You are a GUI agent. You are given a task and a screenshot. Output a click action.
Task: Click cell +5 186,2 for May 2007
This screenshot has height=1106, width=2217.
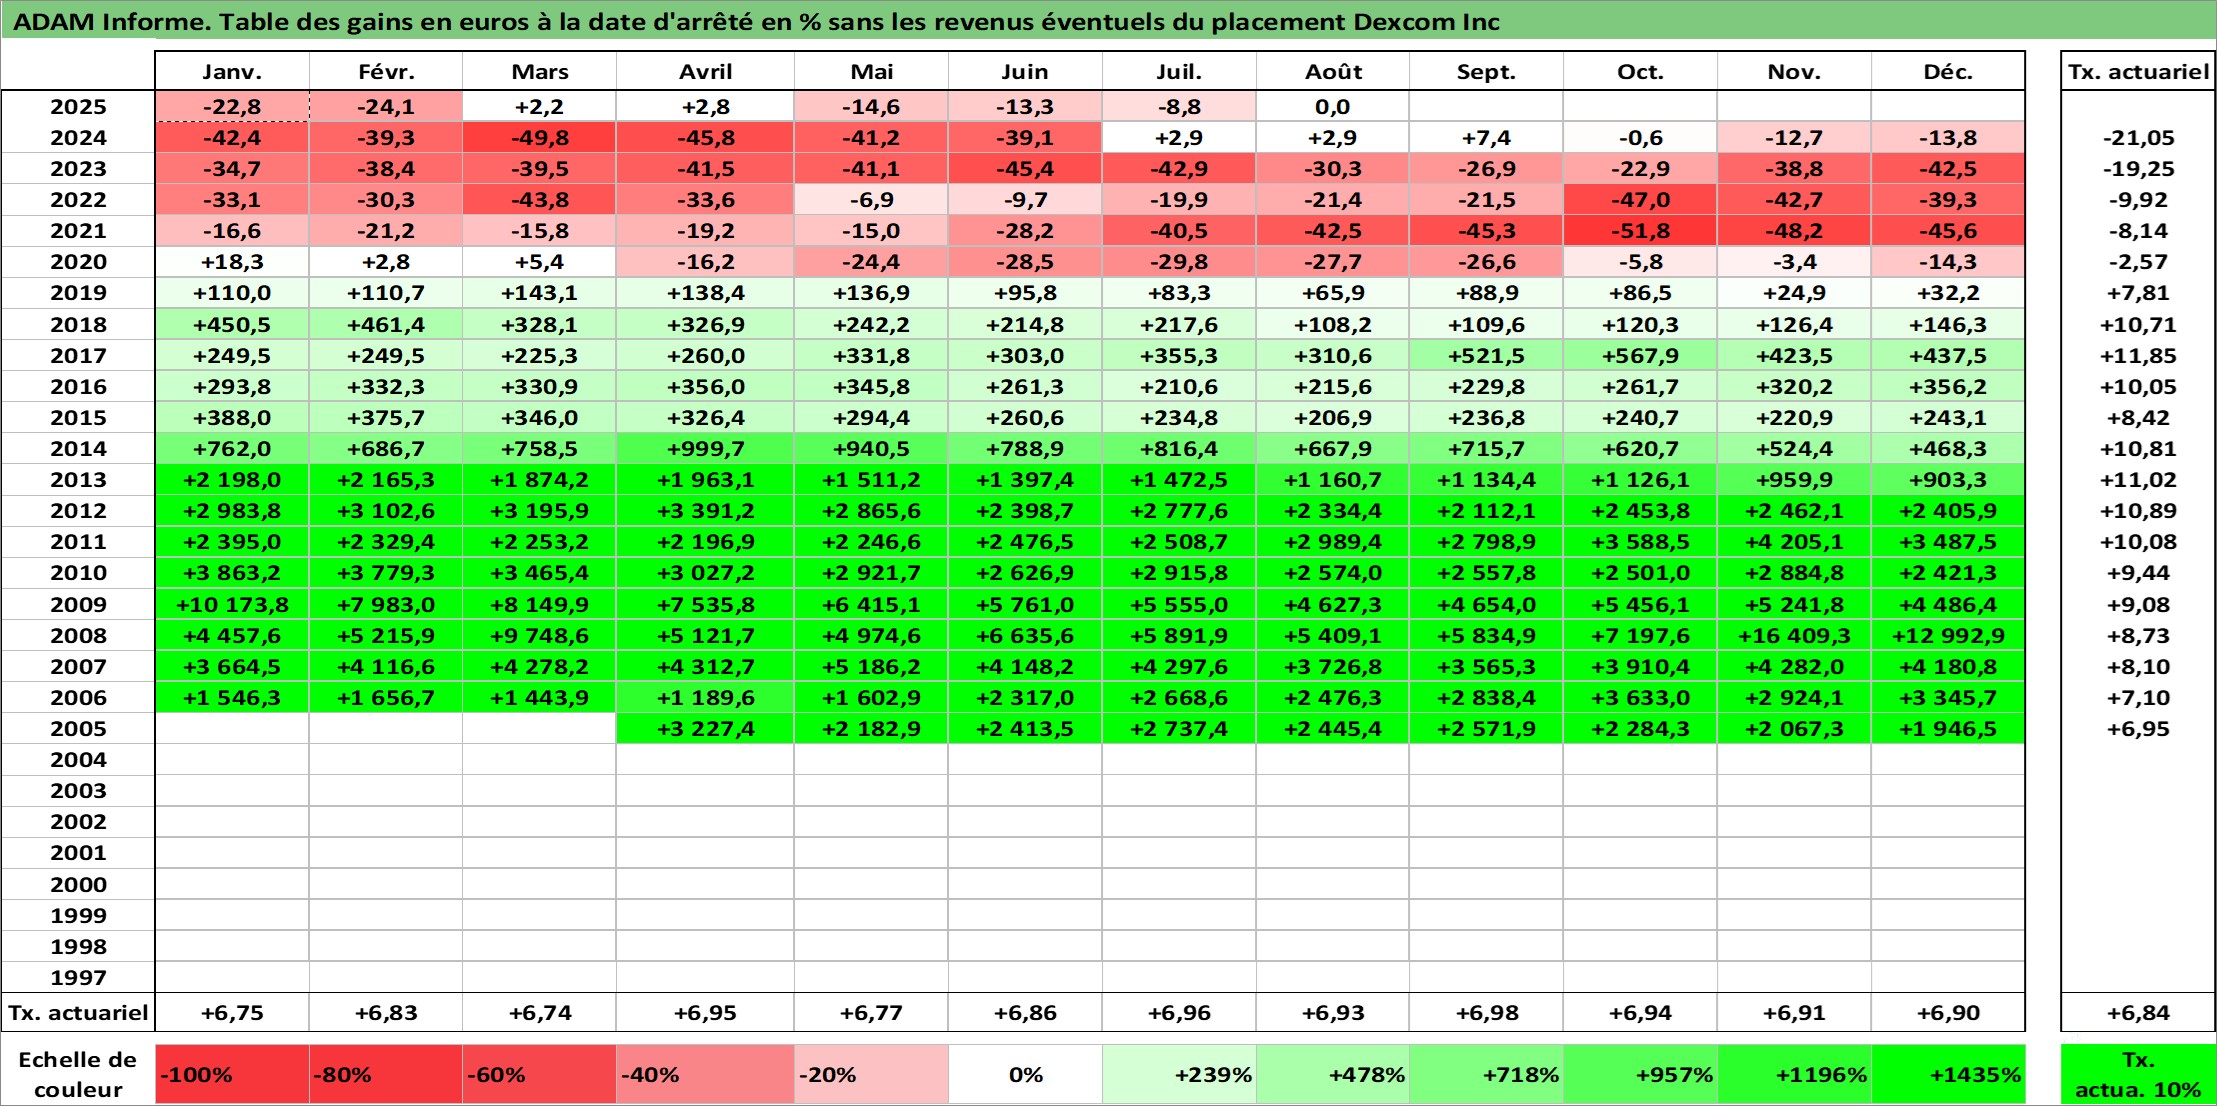tap(871, 667)
